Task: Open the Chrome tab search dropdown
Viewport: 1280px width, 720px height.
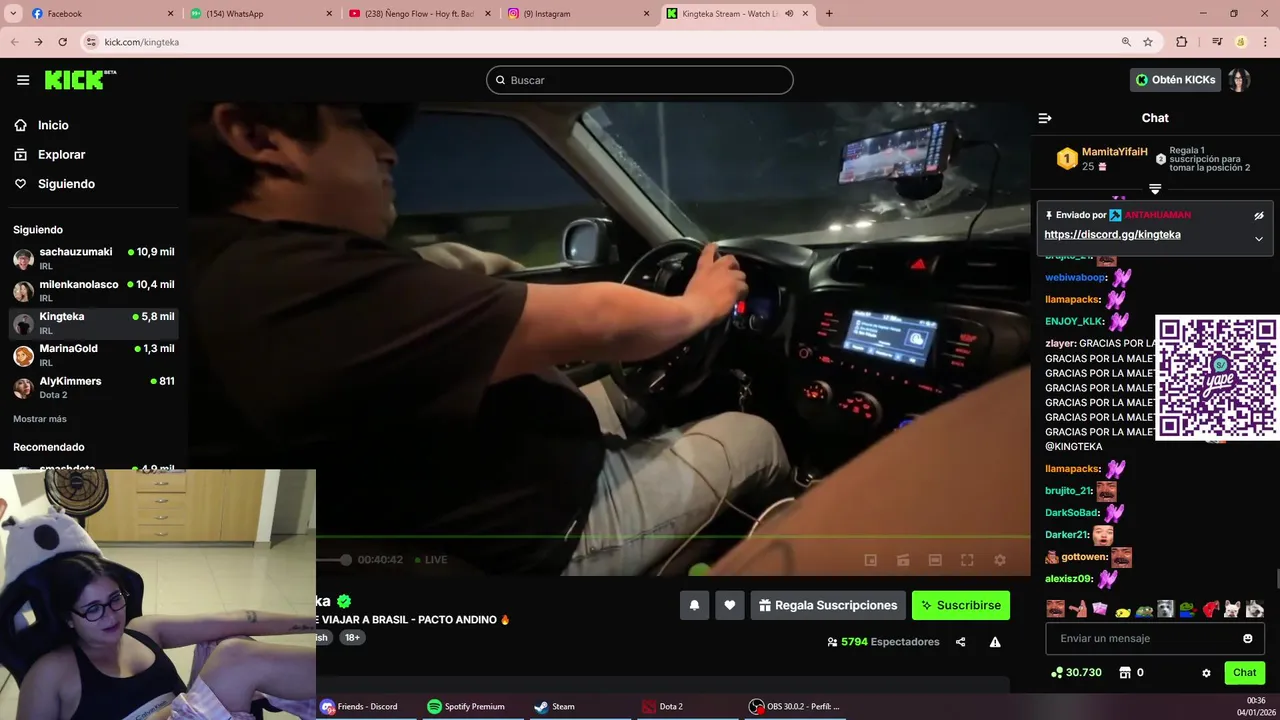Action: 12,13
